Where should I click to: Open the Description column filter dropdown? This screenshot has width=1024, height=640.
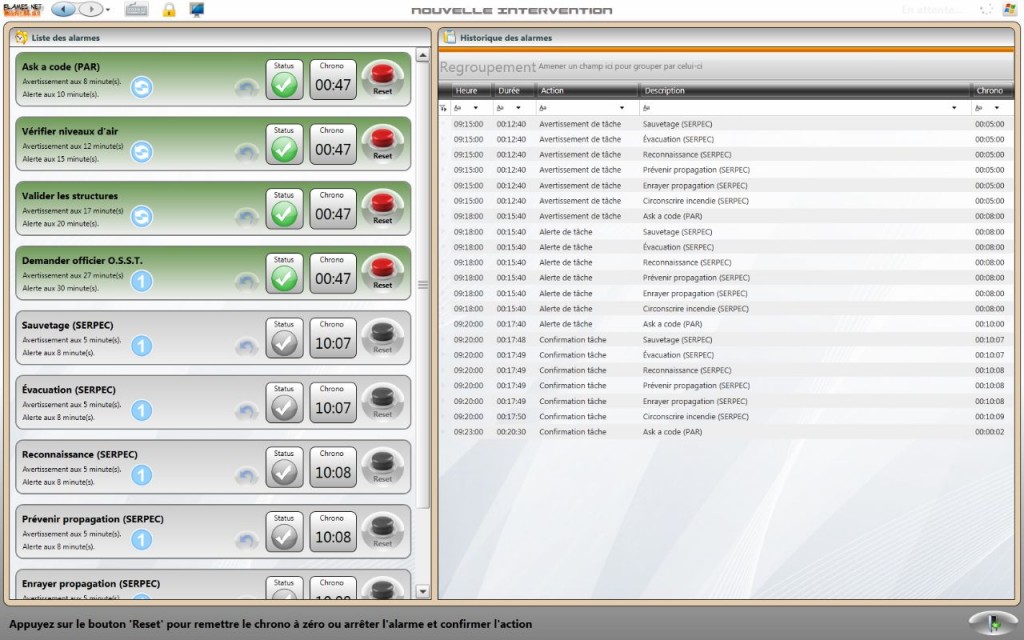coord(953,107)
